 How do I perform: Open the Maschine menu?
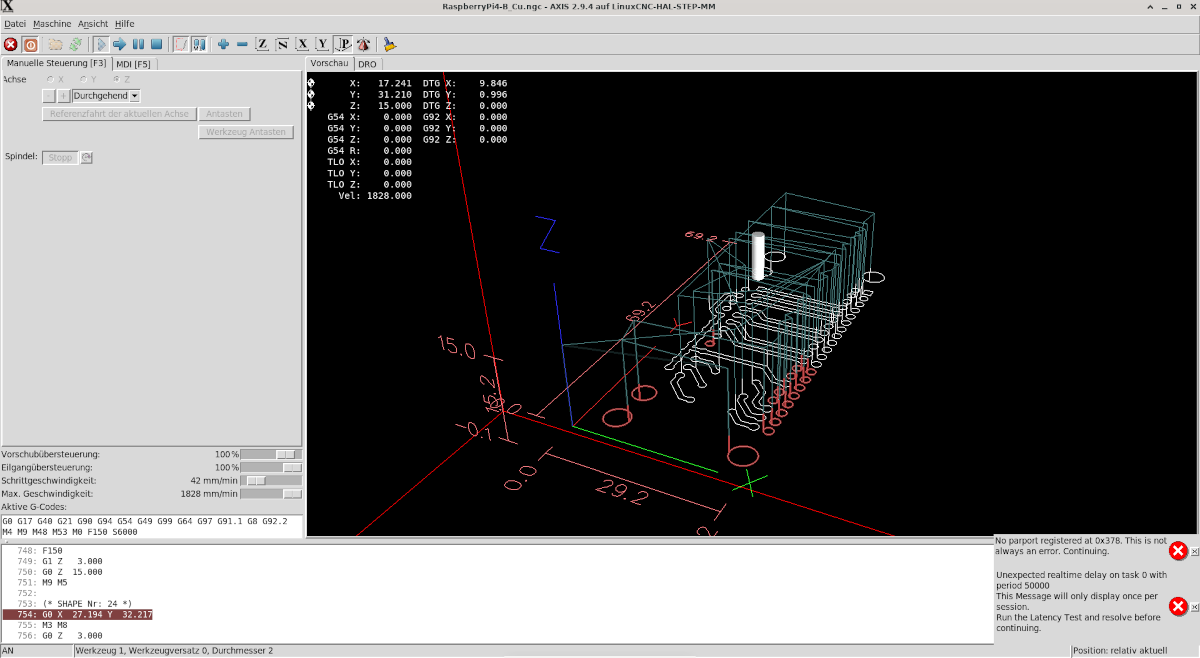pos(51,23)
